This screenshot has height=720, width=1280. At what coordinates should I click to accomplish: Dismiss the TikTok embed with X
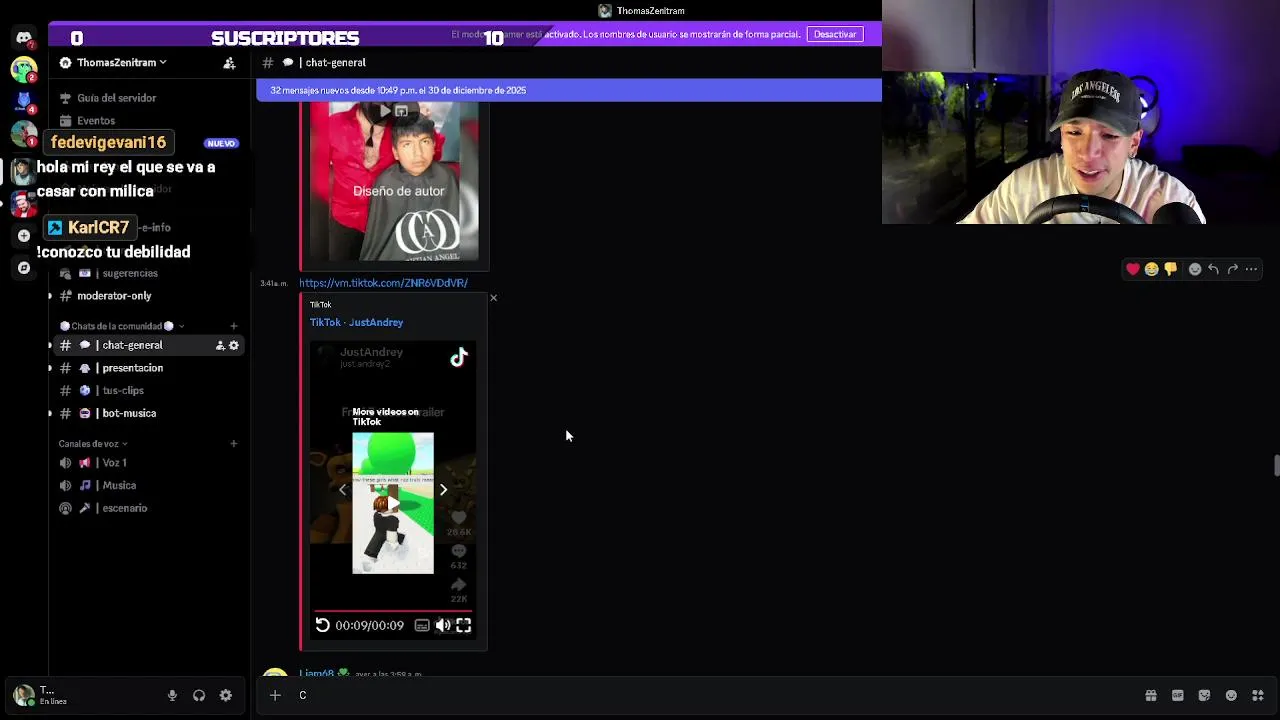pos(493,298)
